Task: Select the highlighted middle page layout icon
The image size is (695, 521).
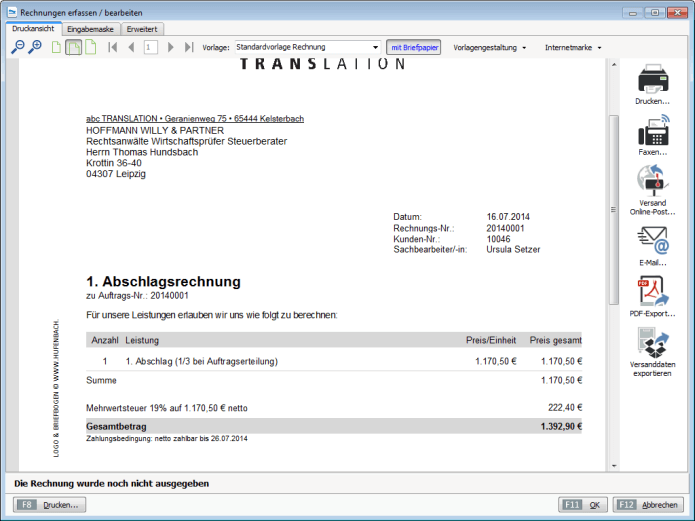Action: pyautogui.click(x=74, y=47)
